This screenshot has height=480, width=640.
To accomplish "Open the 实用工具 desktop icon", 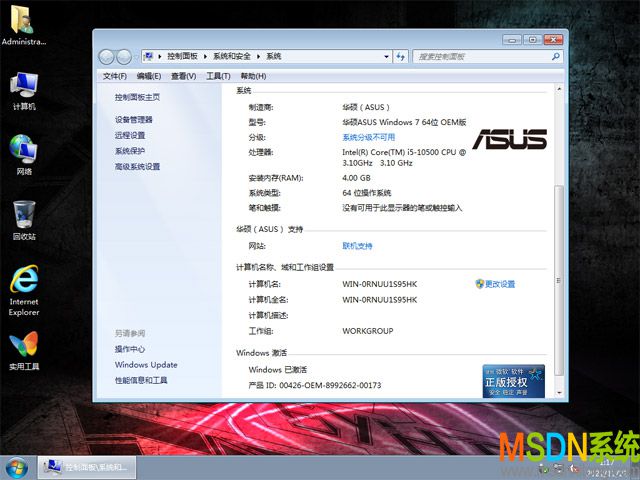I will 24,351.
